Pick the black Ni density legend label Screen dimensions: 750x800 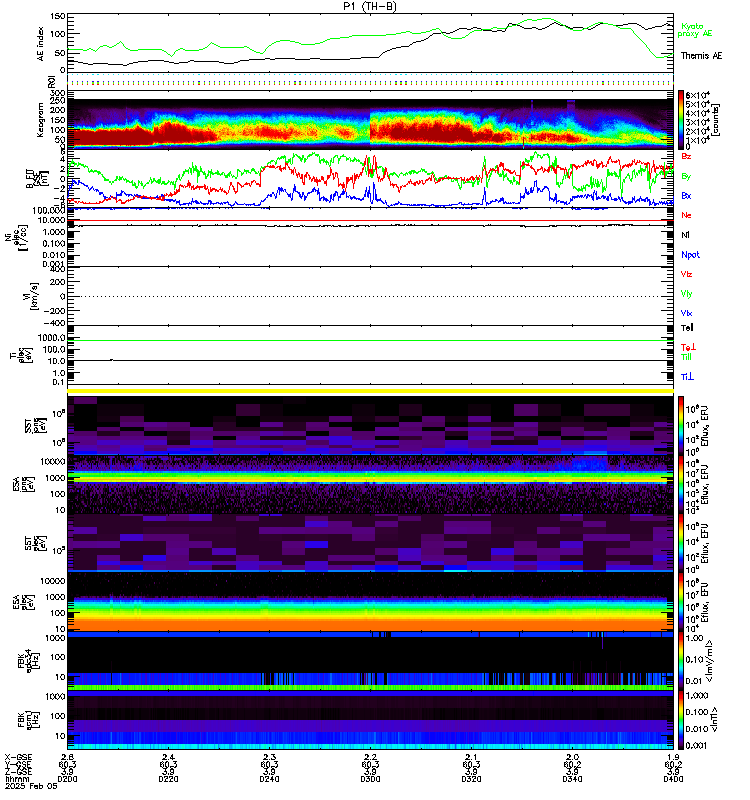(685, 235)
